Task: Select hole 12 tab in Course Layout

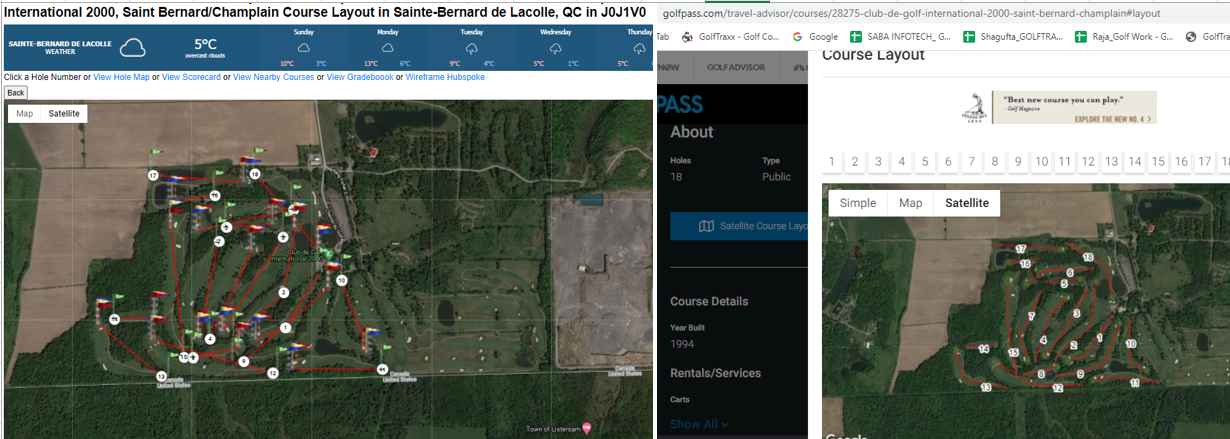Action: [1088, 161]
